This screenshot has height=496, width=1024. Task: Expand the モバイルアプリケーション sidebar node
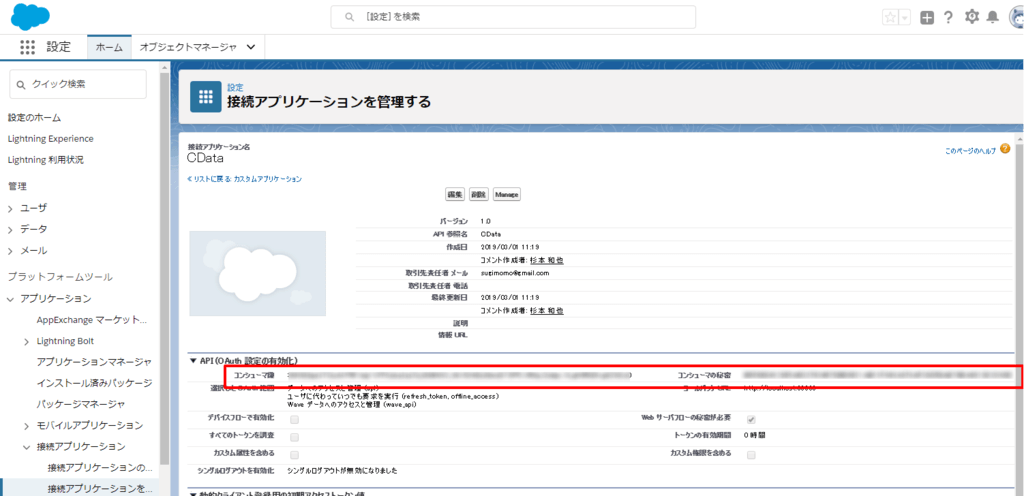coord(26,426)
